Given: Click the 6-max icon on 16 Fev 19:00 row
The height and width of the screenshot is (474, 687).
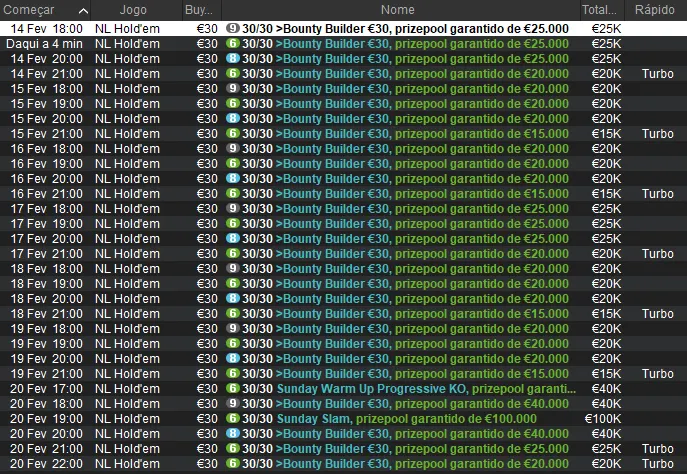Looking at the screenshot, I should (233, 163).
